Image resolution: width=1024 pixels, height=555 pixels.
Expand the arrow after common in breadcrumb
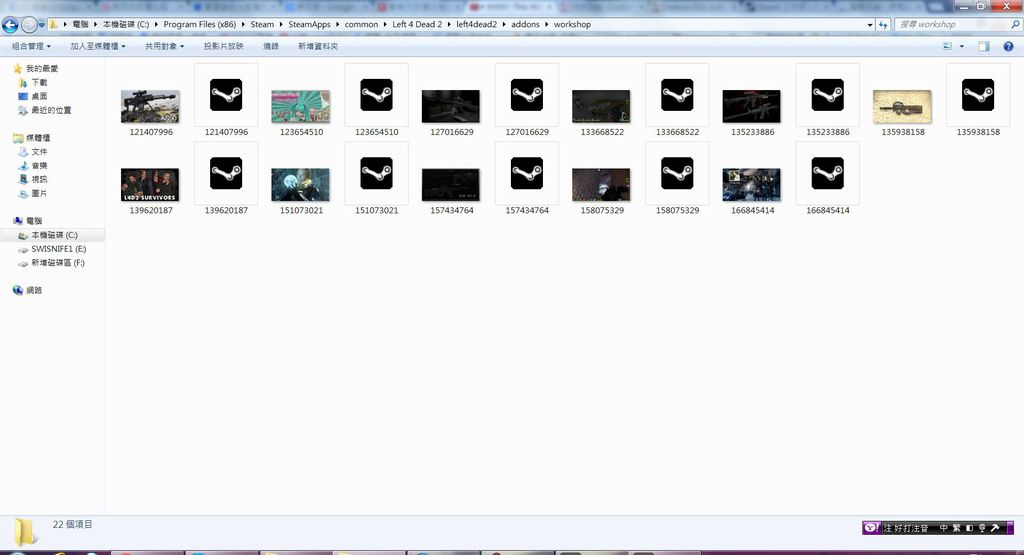[x=385, y=24]
